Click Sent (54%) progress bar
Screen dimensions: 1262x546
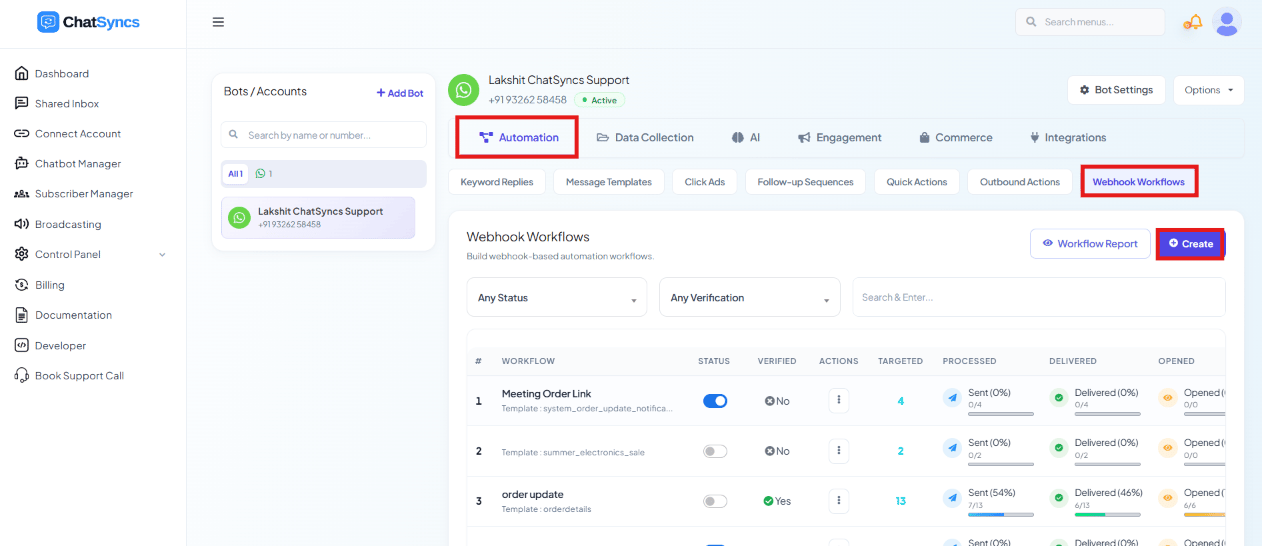pos(1001,514)
